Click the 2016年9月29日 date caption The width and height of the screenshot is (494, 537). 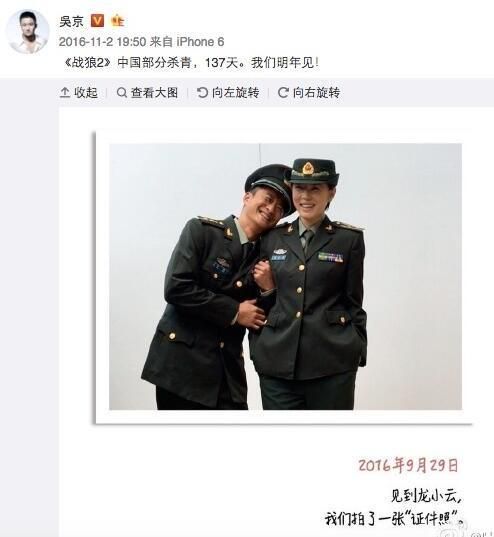point(408,465)
